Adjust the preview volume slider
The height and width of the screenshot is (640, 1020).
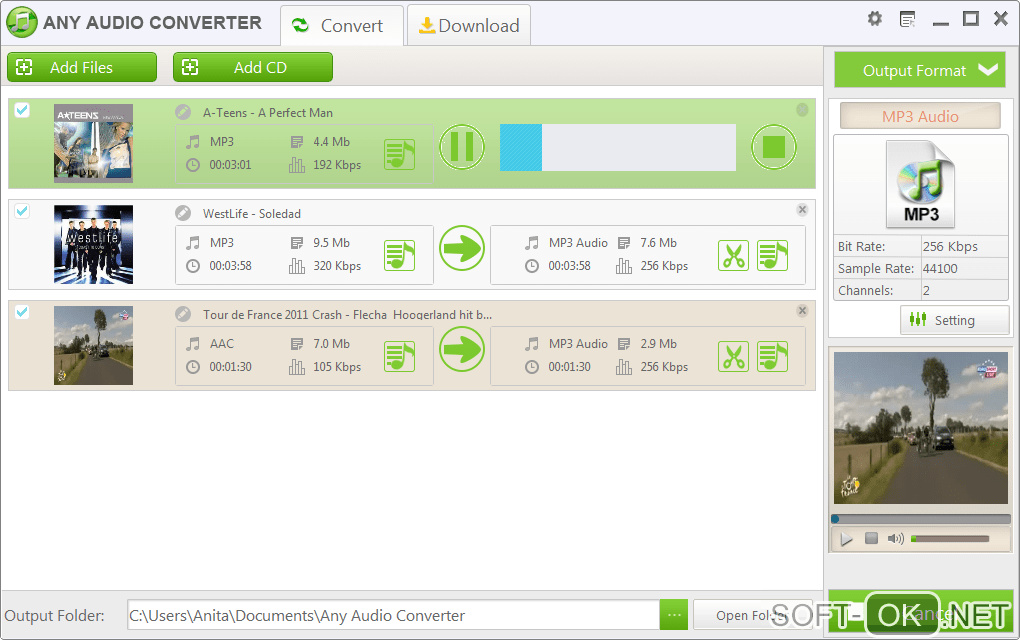950,539
